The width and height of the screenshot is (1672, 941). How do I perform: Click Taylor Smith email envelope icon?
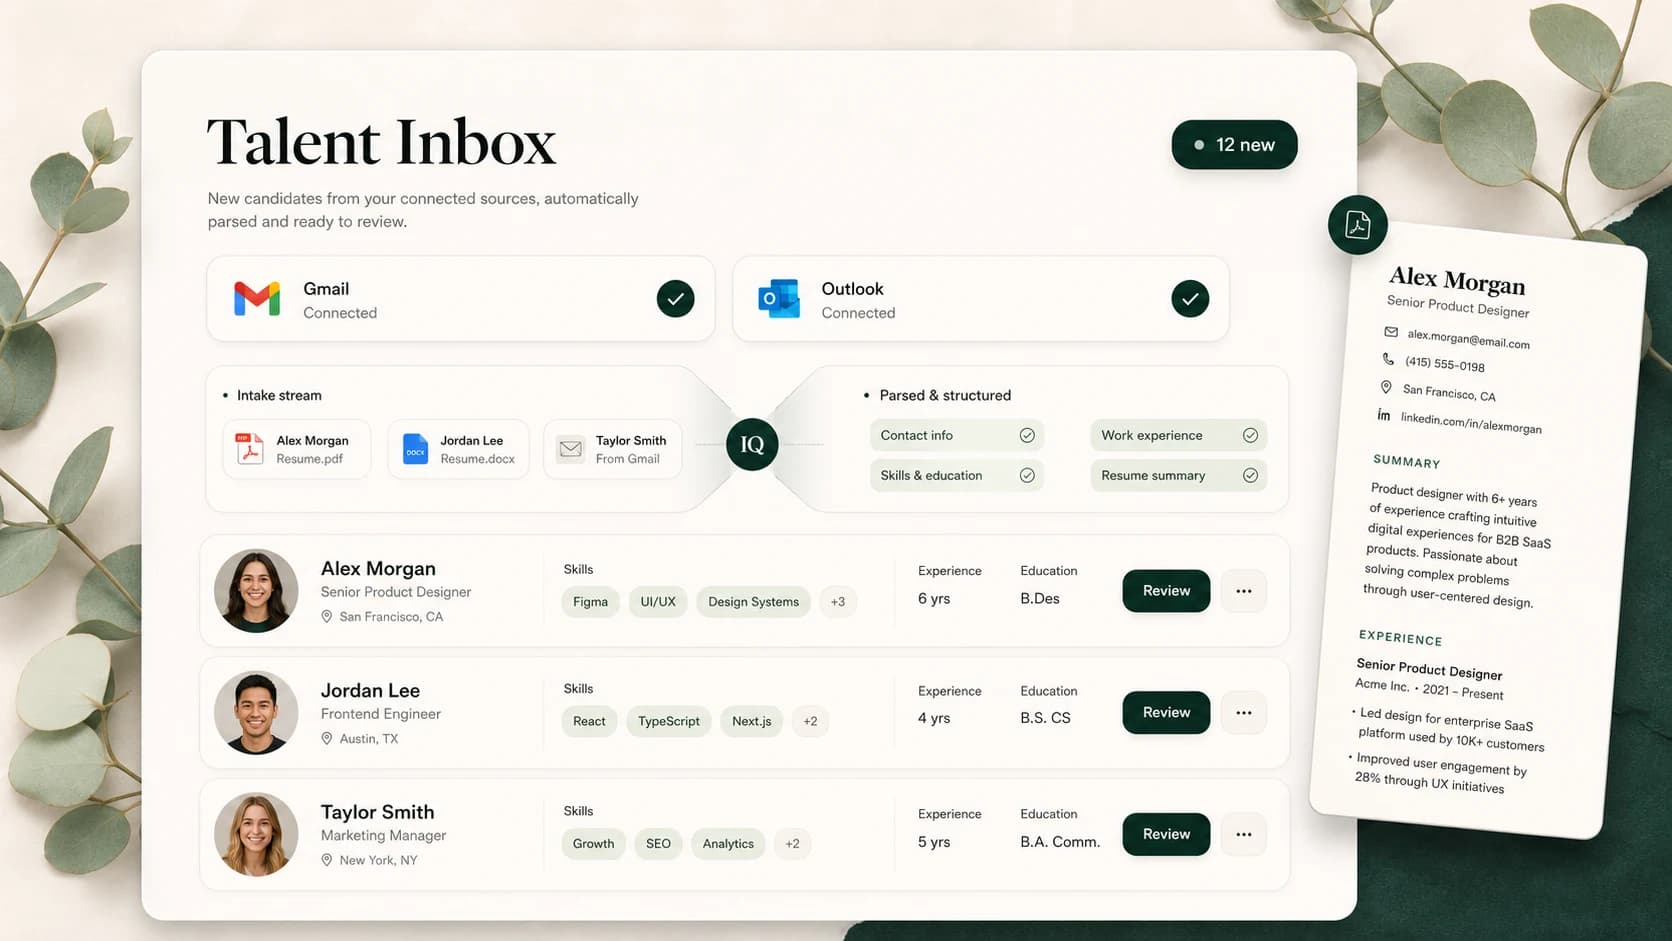pyautogui.click(x=571, y=450)
